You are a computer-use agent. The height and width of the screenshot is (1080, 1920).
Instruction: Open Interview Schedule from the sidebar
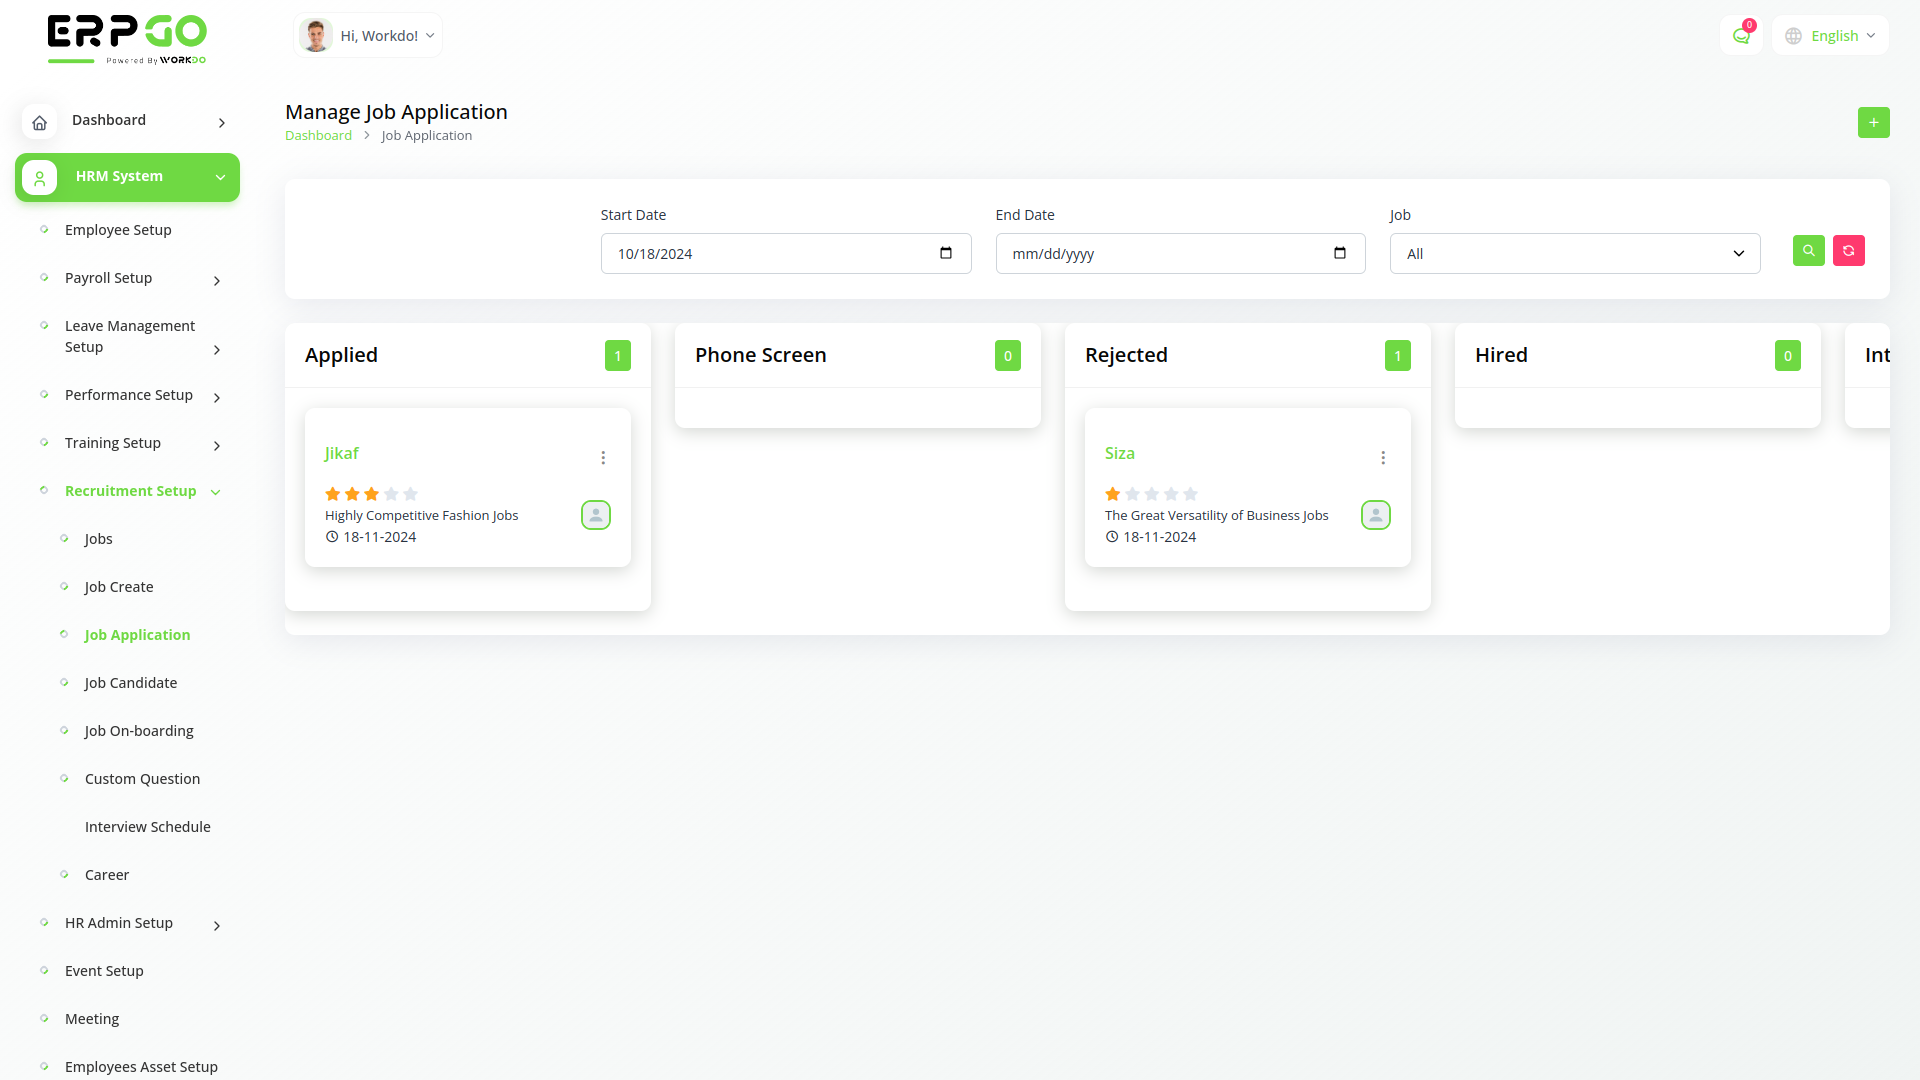point(148,826)
